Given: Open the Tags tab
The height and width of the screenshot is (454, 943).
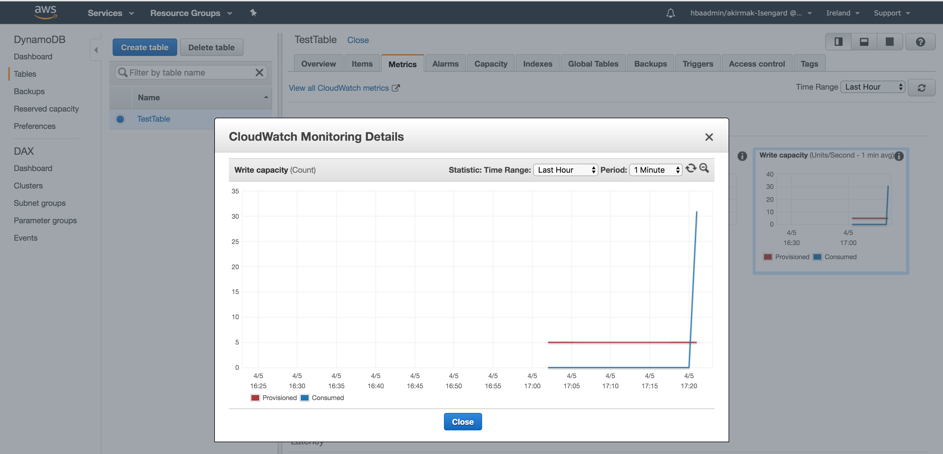Looking at the screenshot, I should click(x=809, y=64).
